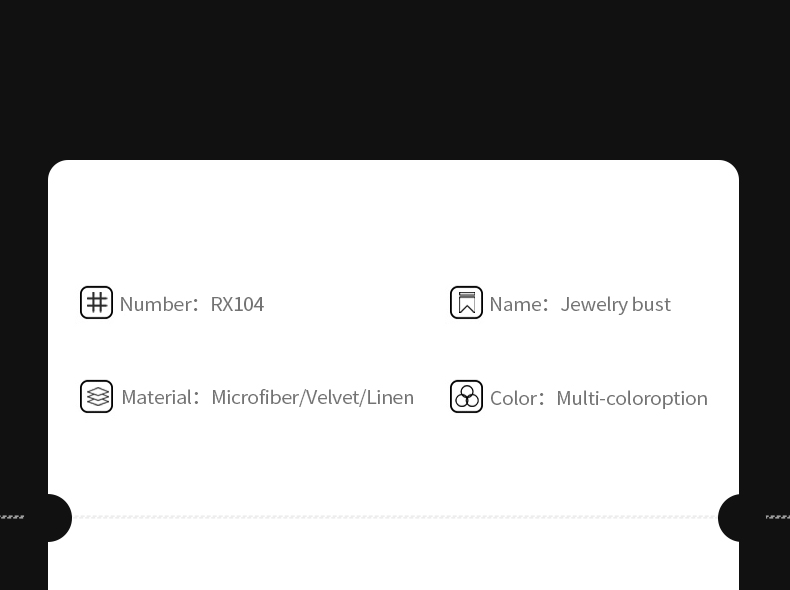Click the black banner above the white card
Image resolution: width=790 pixels, height=590 pixels.
(395, 80)
